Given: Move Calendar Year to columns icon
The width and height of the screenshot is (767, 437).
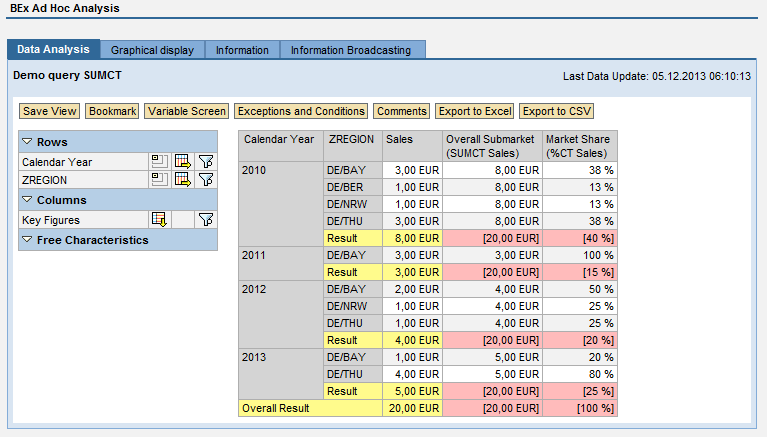Looking at the screenshot, I should click(x=182, y=161).
